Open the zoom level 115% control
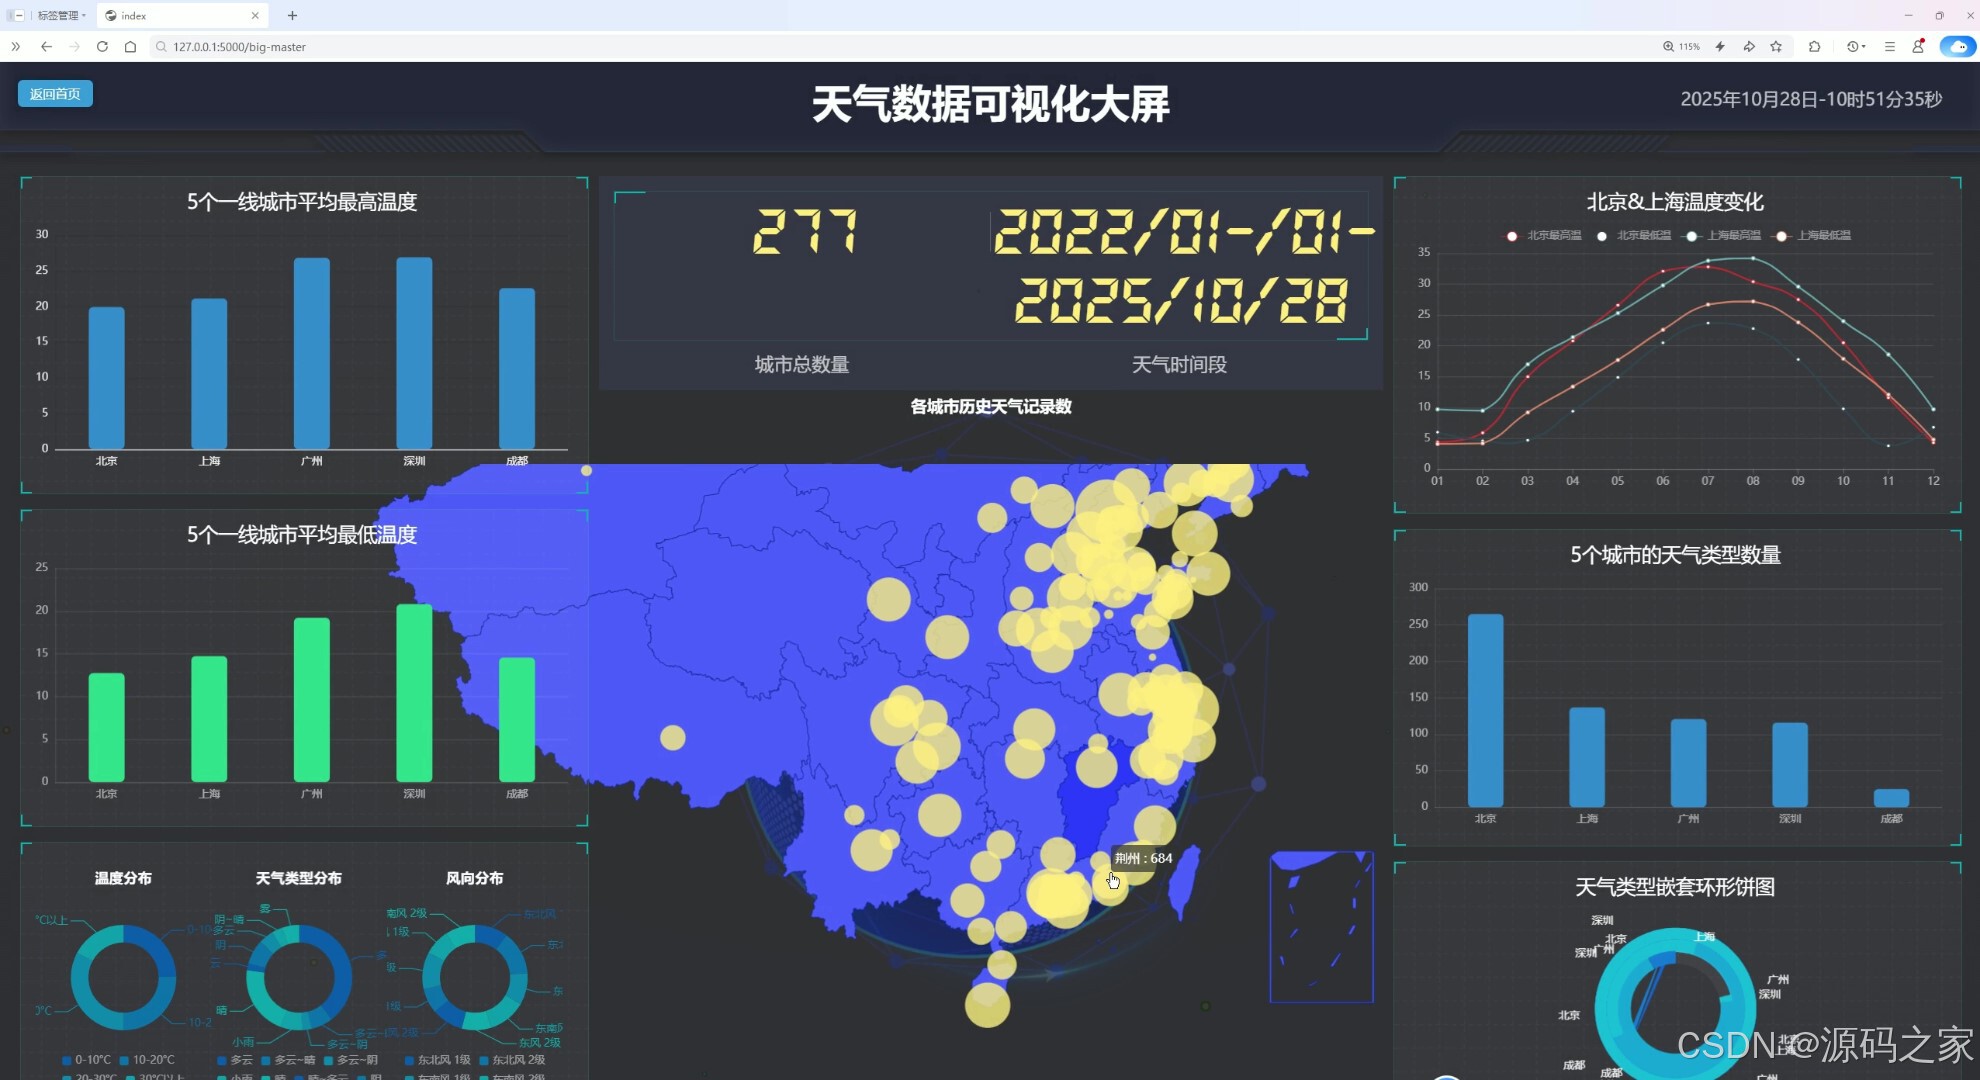Image resolution: width=1980 pixels, height=1080 pixels. pyautogui.click(x=1682, y=46)
